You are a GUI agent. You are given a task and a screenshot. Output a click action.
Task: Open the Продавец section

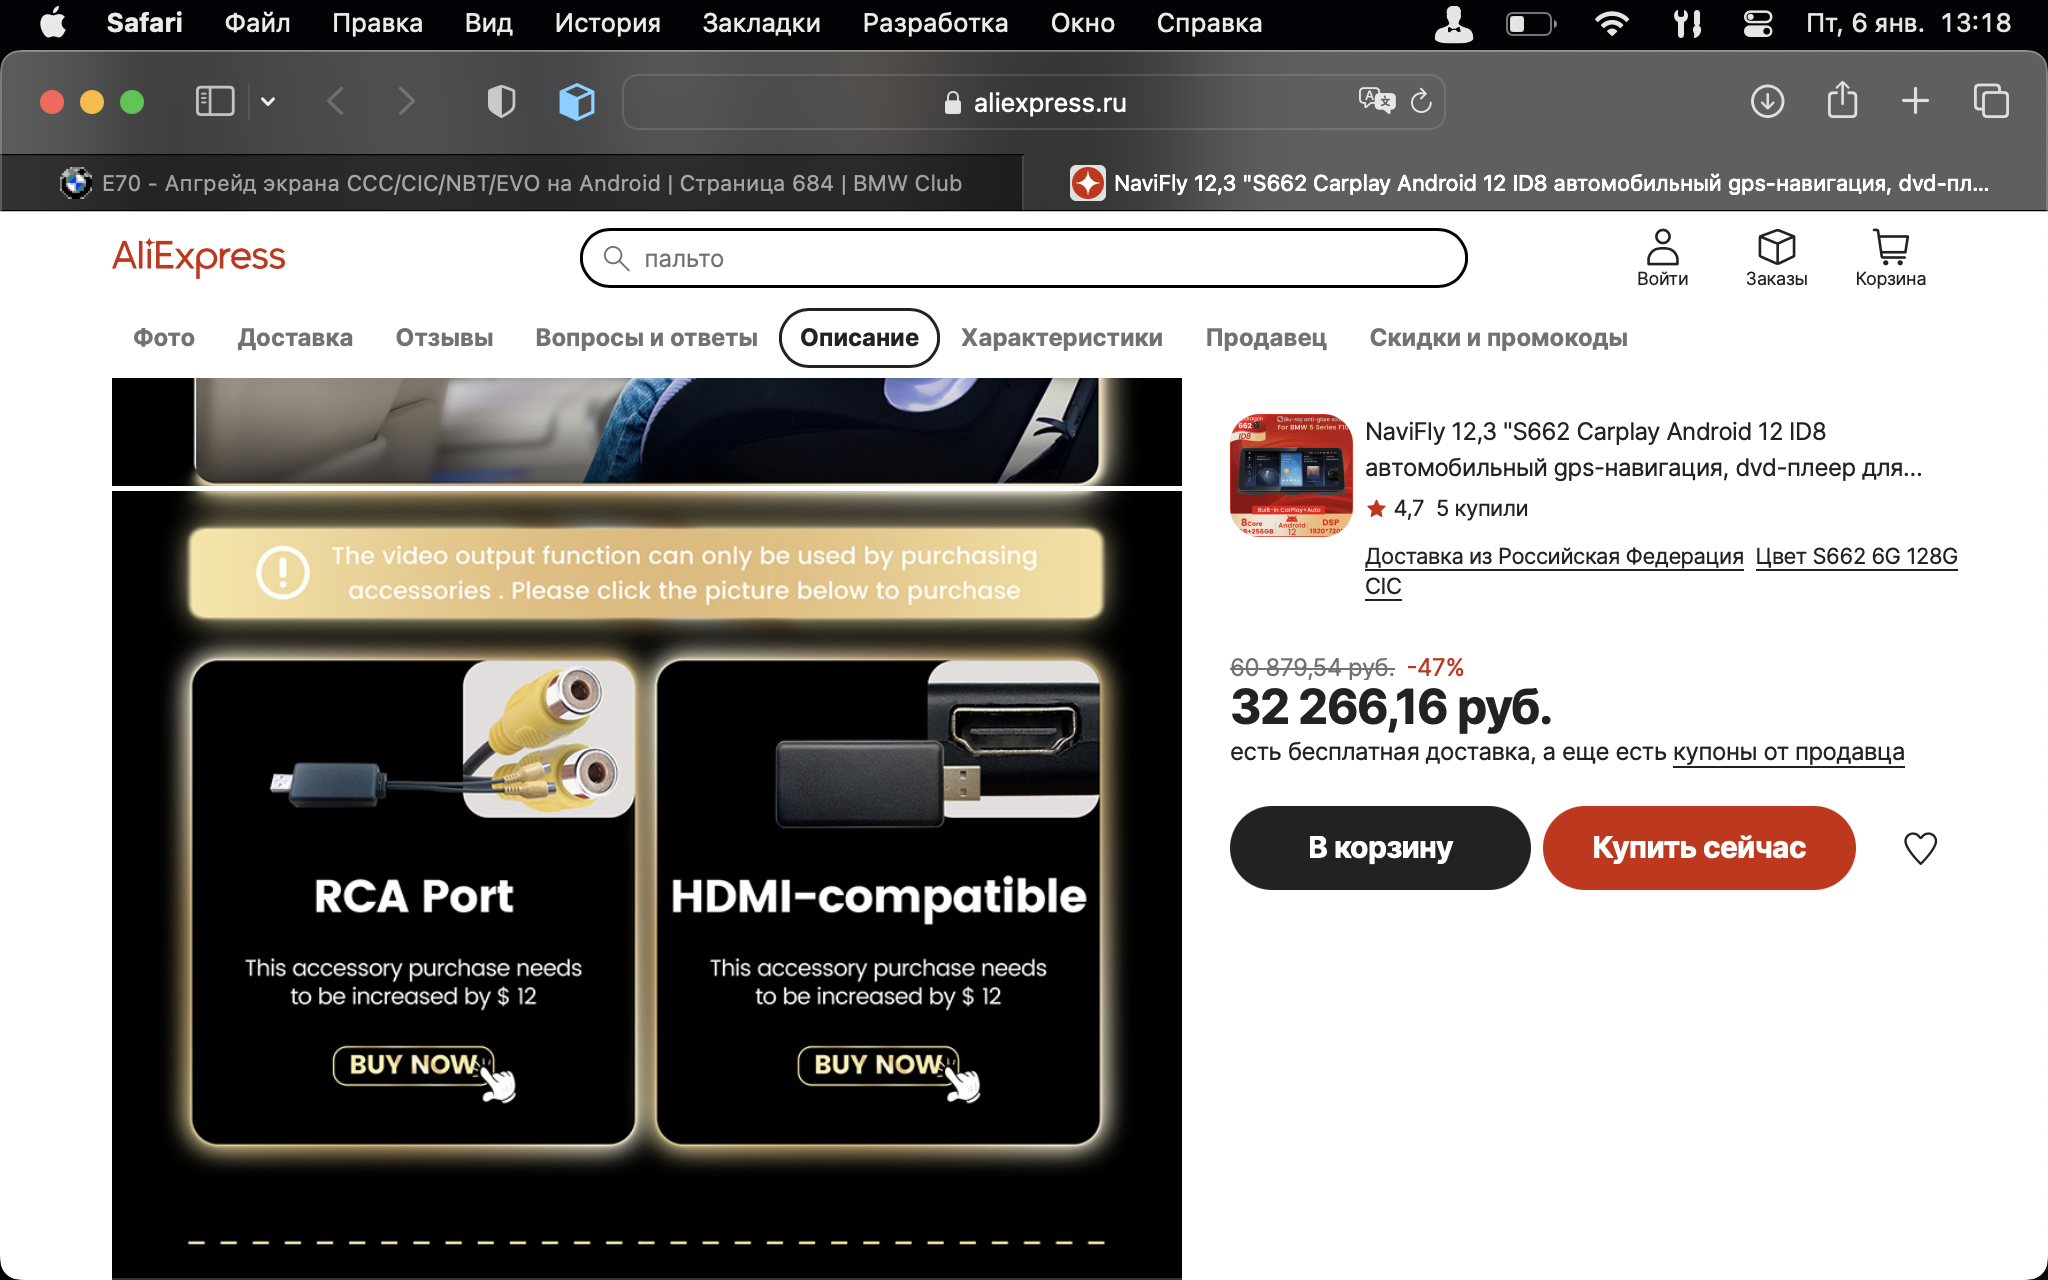pyautogui.click(x=1266, y=338)
